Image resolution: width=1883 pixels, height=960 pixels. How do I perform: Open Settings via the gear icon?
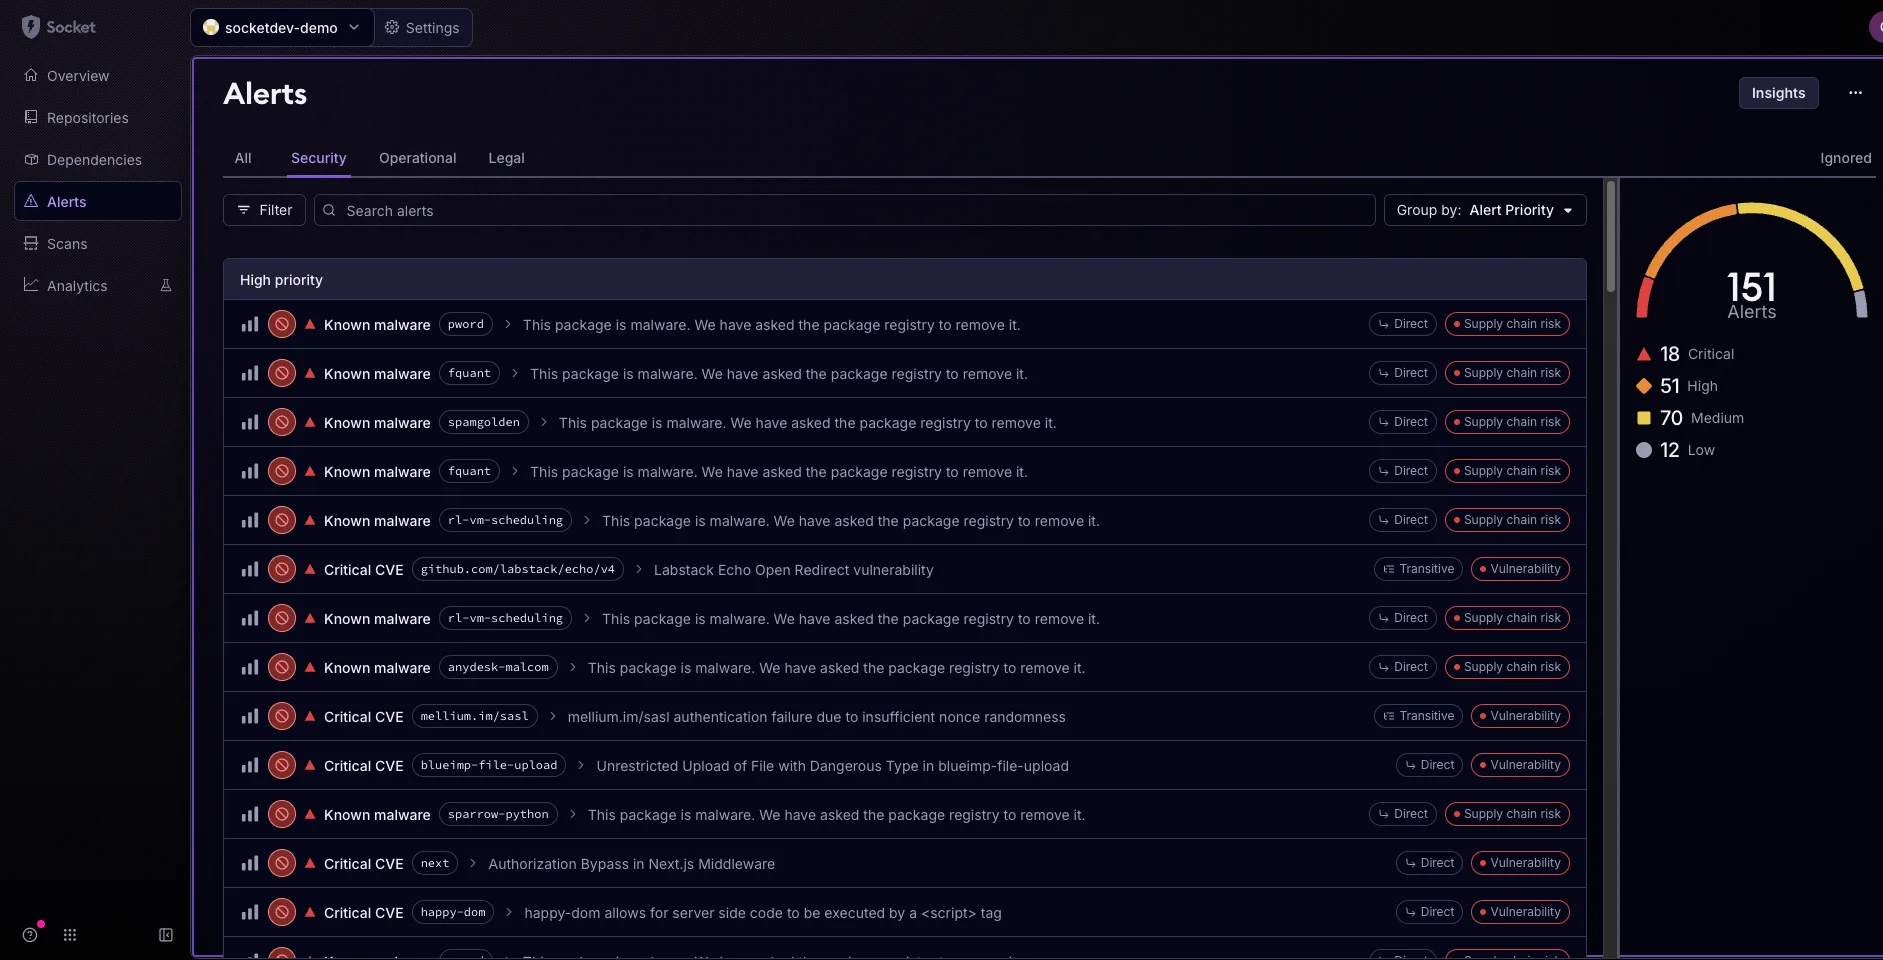pos(392,27)
